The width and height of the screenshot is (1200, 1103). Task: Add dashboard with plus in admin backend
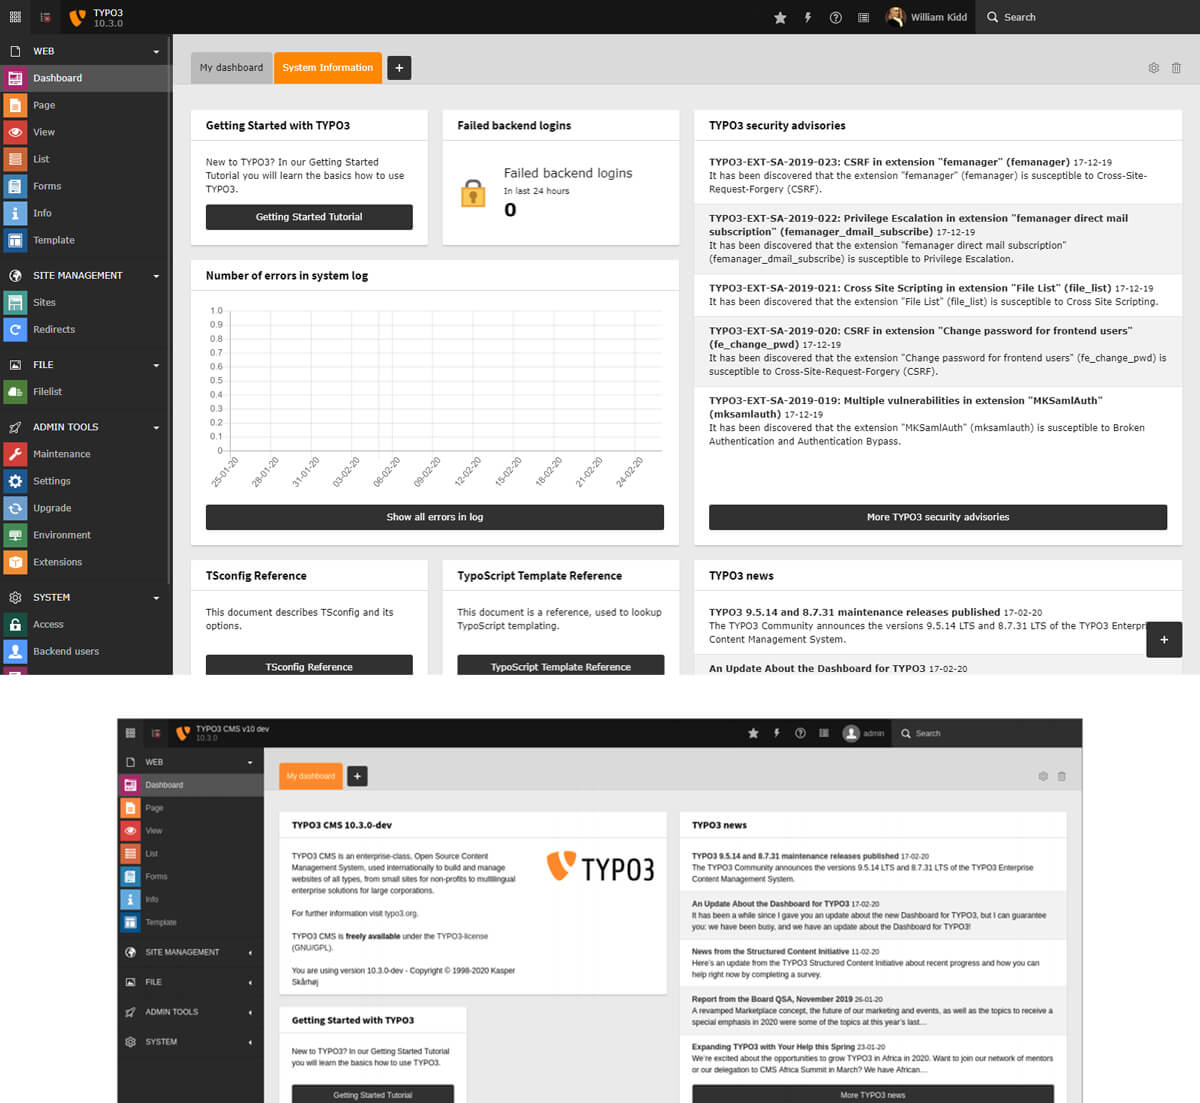point(357,776)
